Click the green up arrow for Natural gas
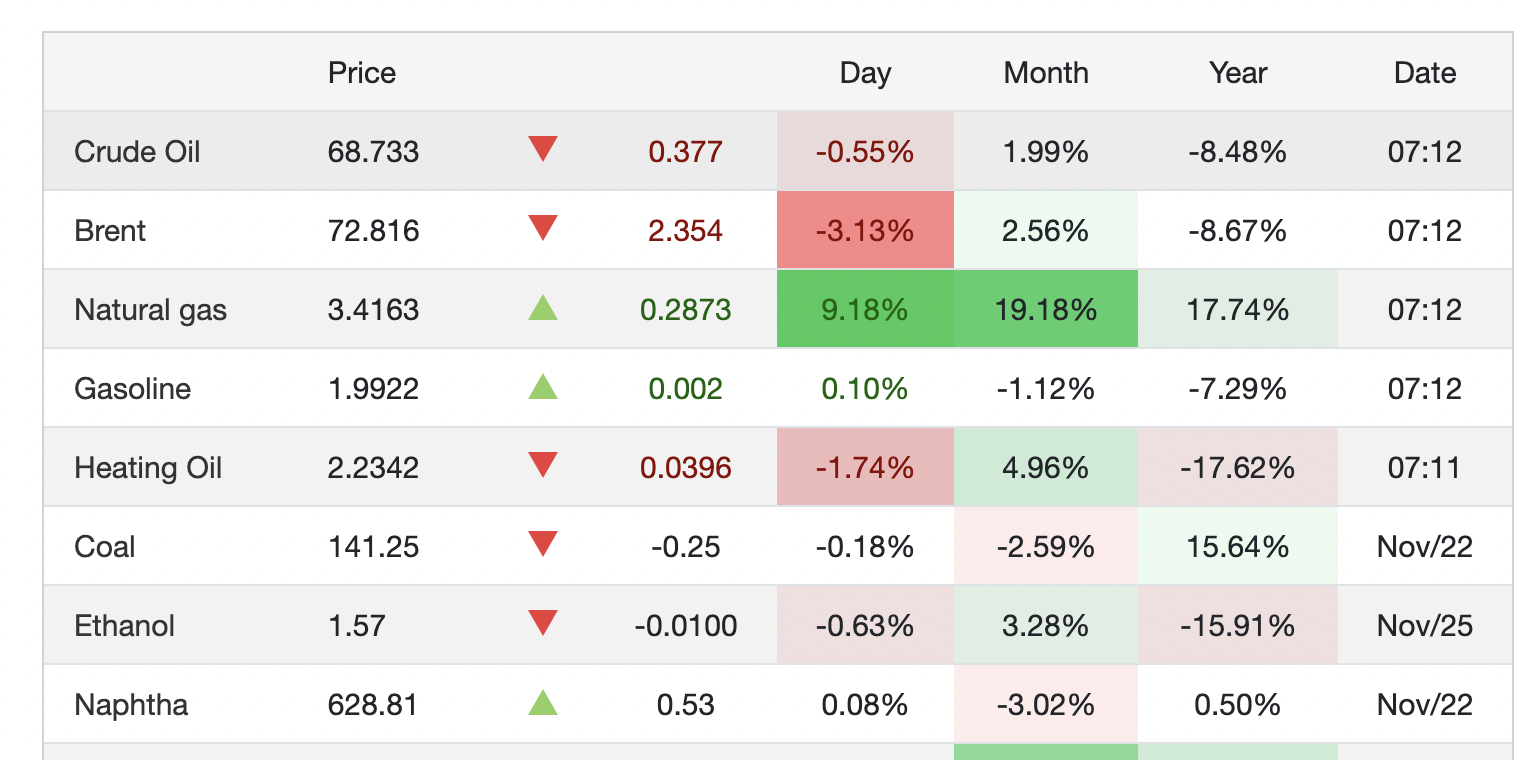Screen dimensions: 1520x760 [x=543, y=307]
